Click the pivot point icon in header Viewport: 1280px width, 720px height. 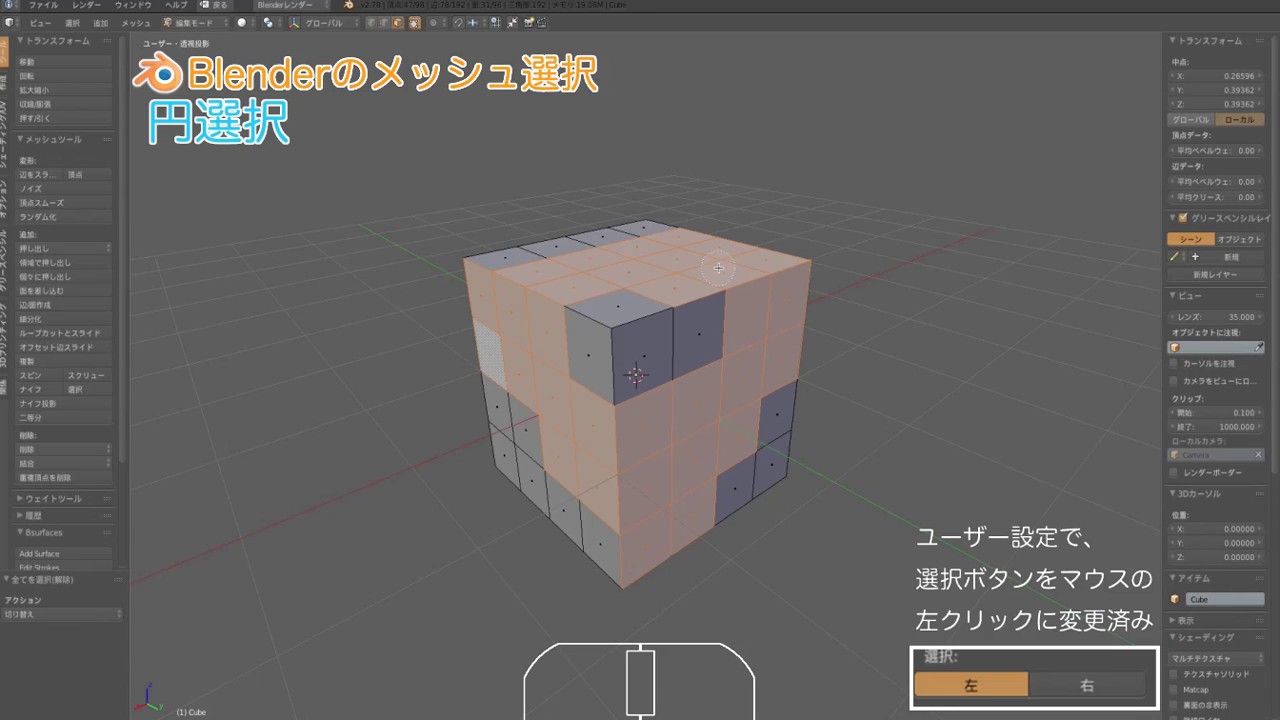tap(268, 22)
